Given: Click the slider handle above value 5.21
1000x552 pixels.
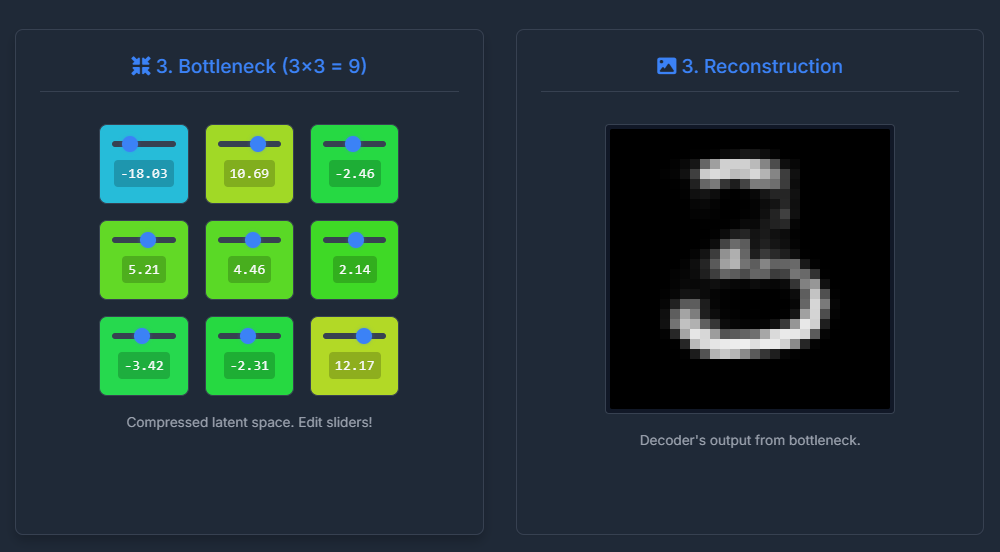Looking at the screenshot, I should 148,240.
